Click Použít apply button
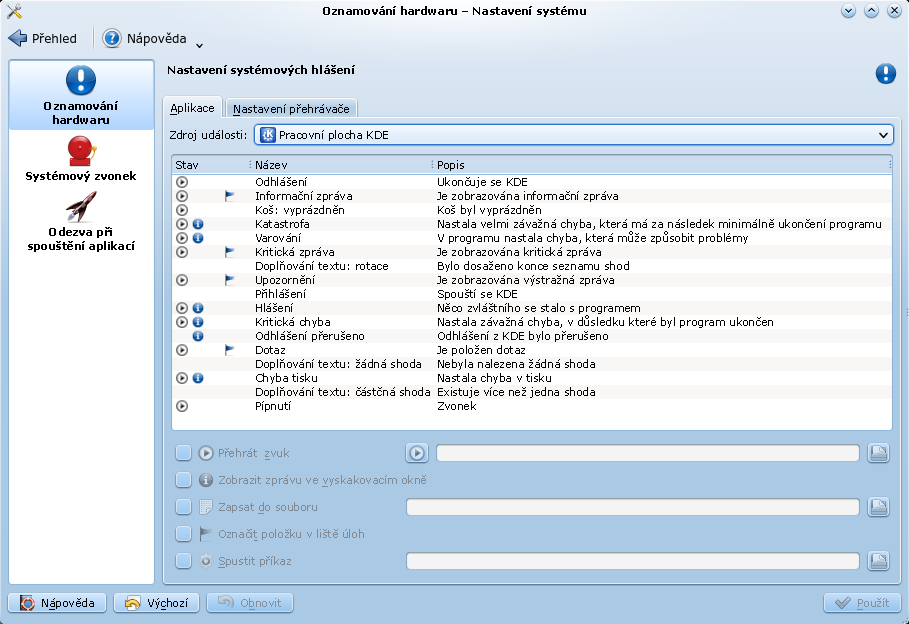The image size is (909, 624). (862, 603)
